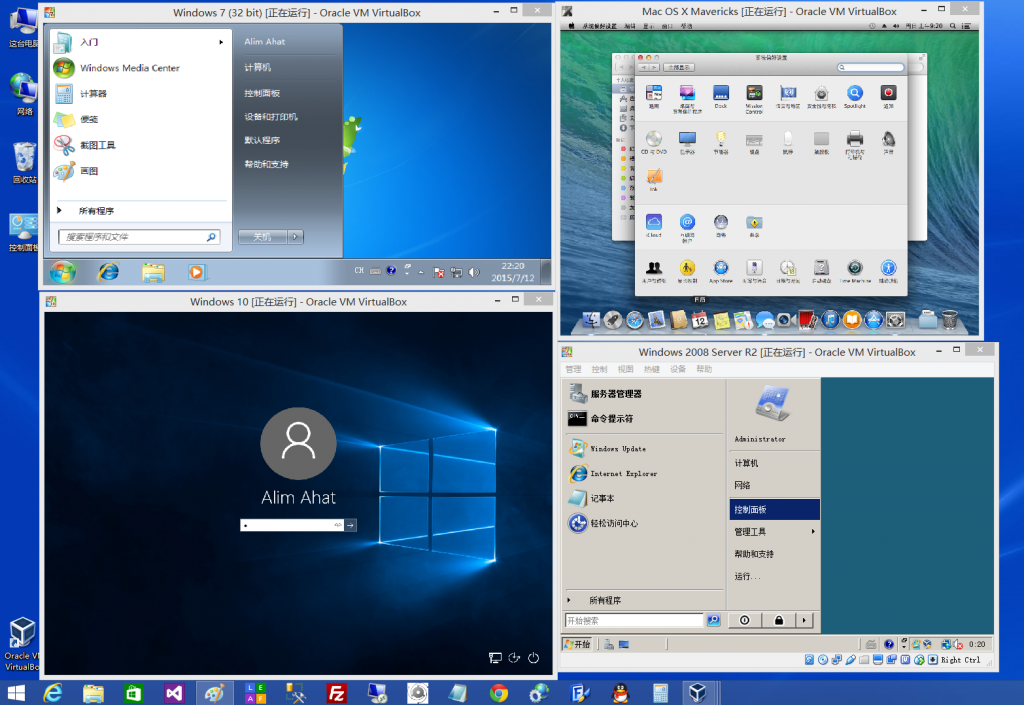
Task: Click the host Windows Start button
Action: [x=16, y=693]
